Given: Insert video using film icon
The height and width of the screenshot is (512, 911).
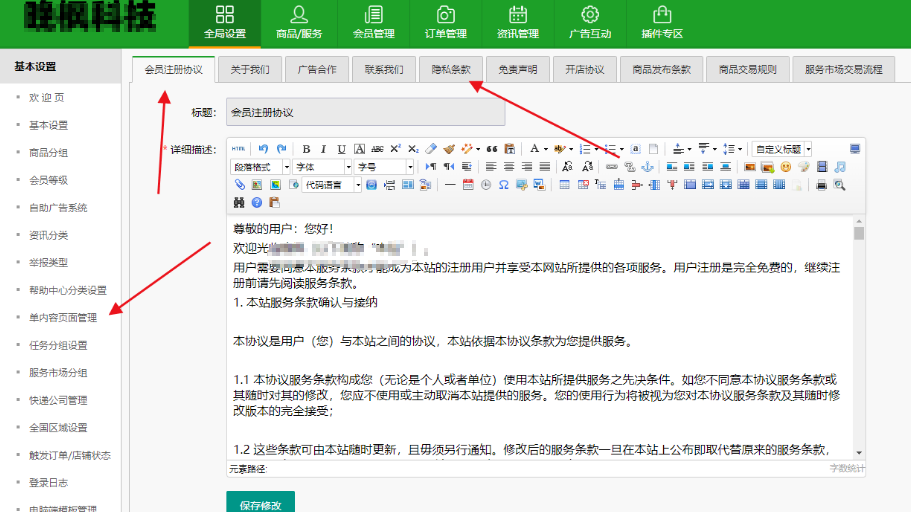Looking at the screenshot, I should click(x=822, y=167).
